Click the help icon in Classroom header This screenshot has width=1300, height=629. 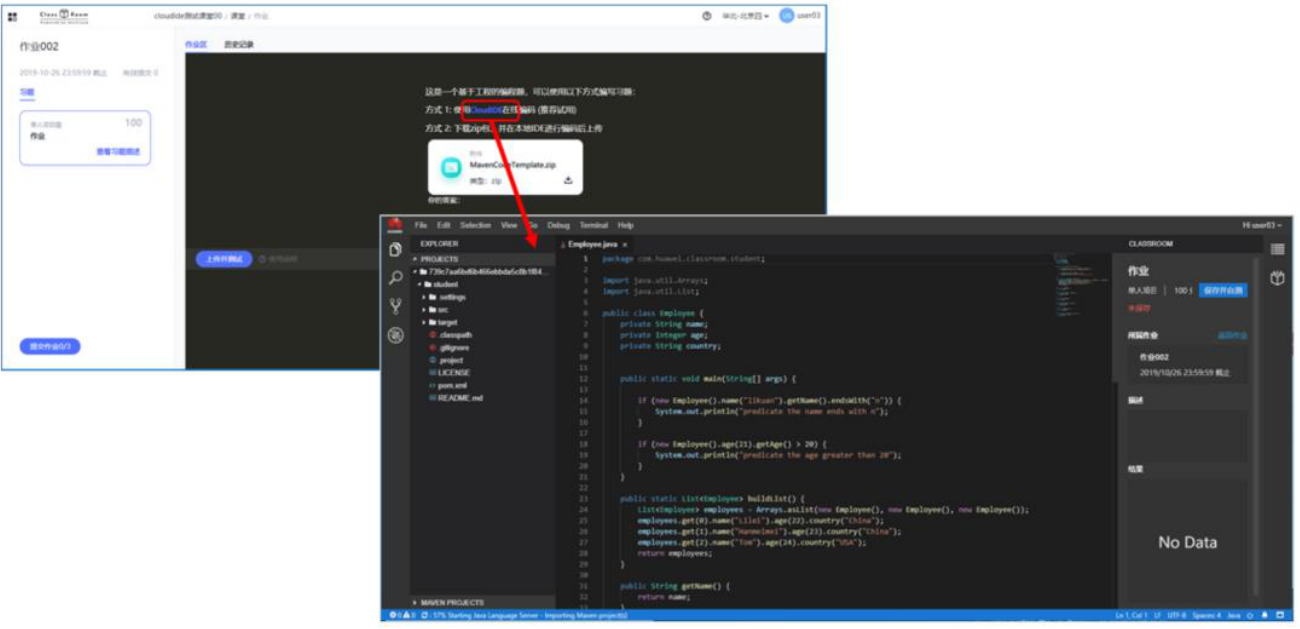click(x=707, y=16)
